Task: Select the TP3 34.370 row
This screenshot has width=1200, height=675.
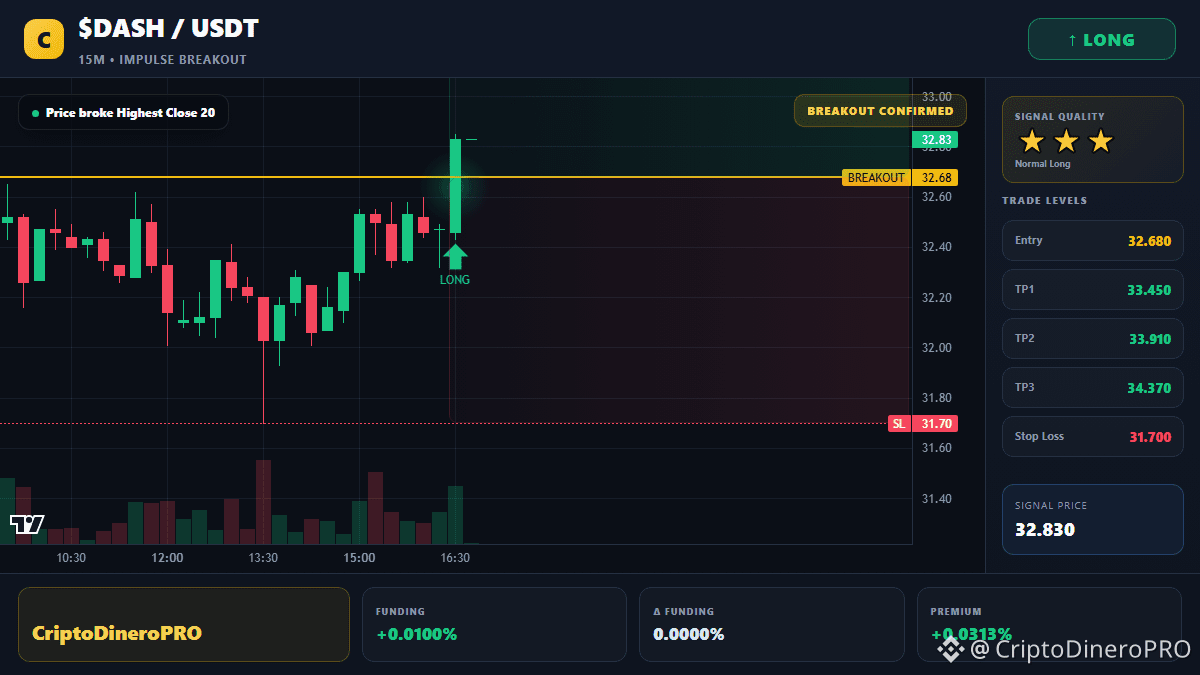Action: (x=1092, y=387)
